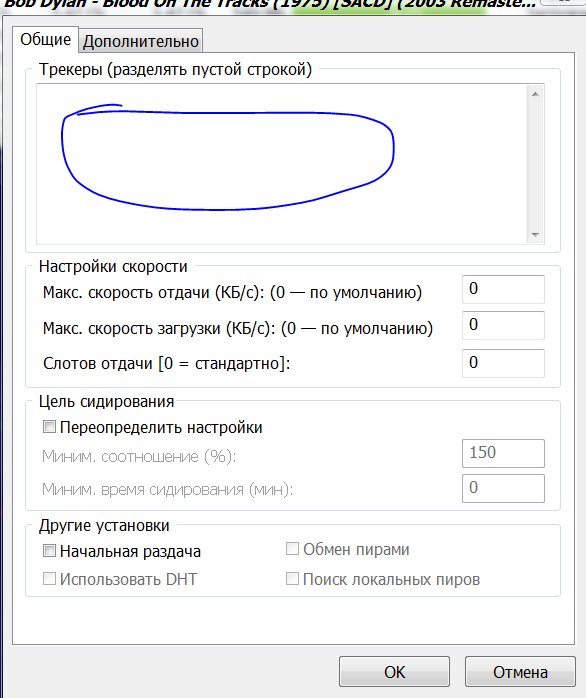This screenshot has width=586, height=698.
Task: Click the Миним. время сидирования field
Action: [503, 488]
